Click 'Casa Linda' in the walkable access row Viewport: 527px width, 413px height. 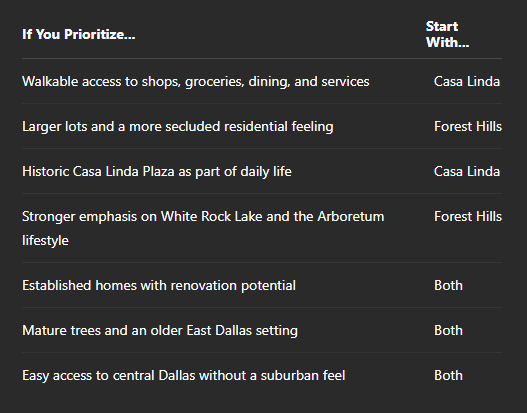[x=467, y=81]
